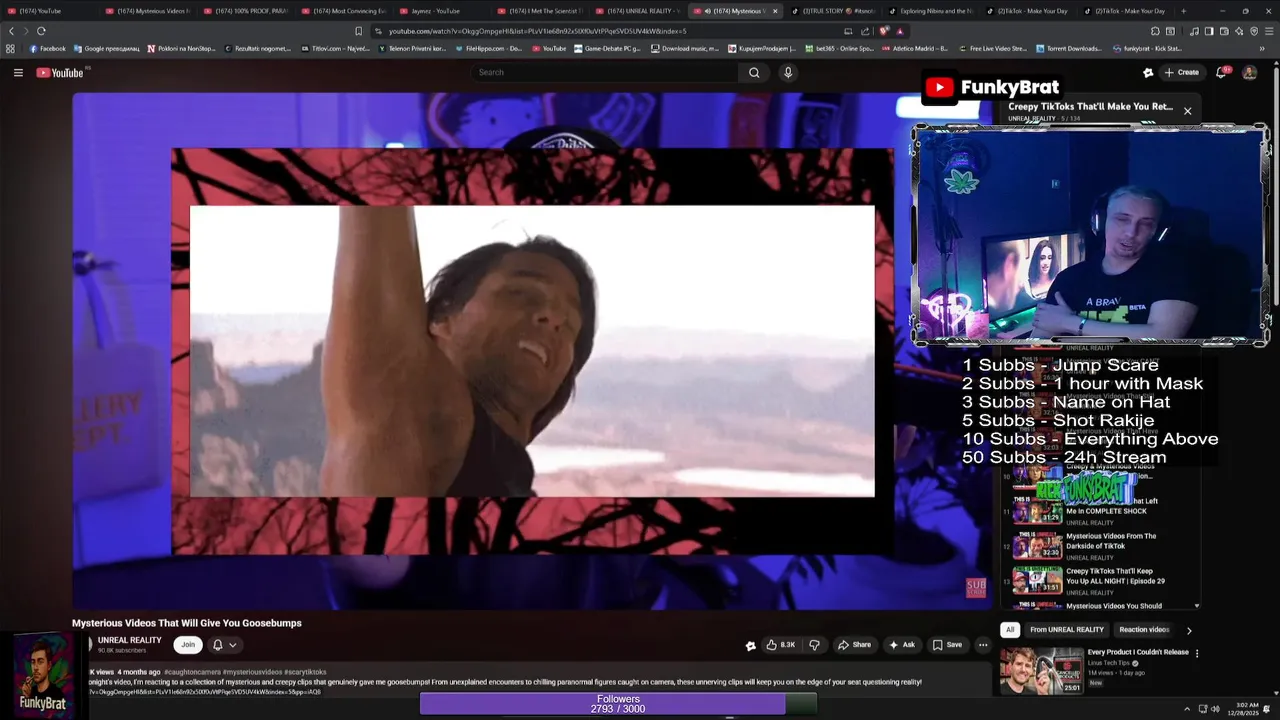
Task: Dislike the video
Action: (x=814, y=645)
